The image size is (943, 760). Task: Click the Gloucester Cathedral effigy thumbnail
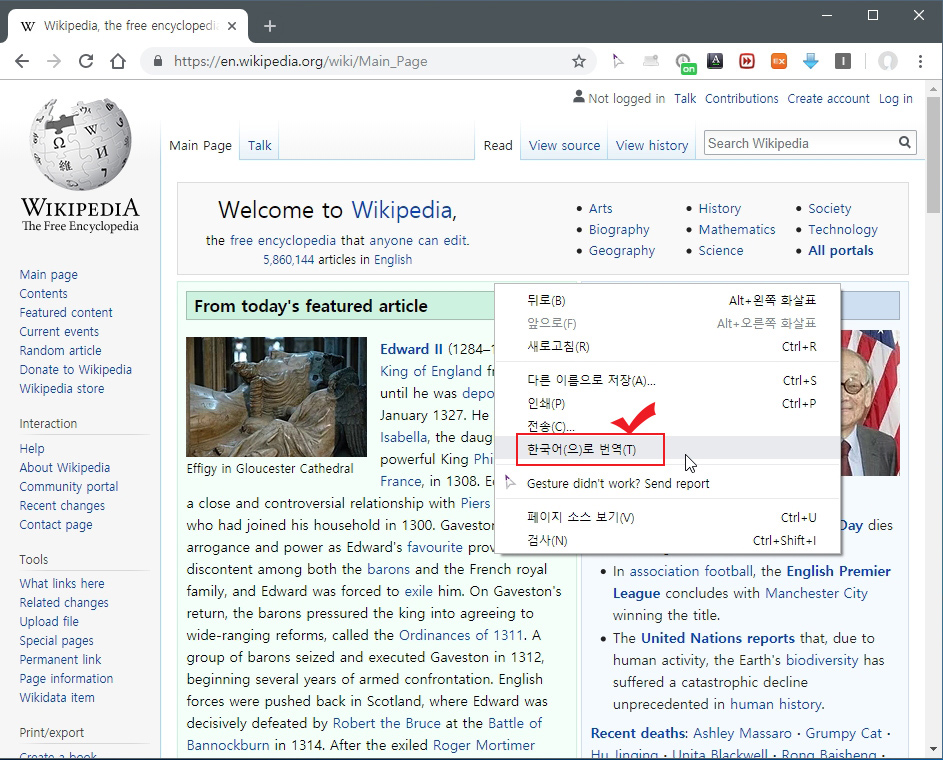(x=276, y=397)
